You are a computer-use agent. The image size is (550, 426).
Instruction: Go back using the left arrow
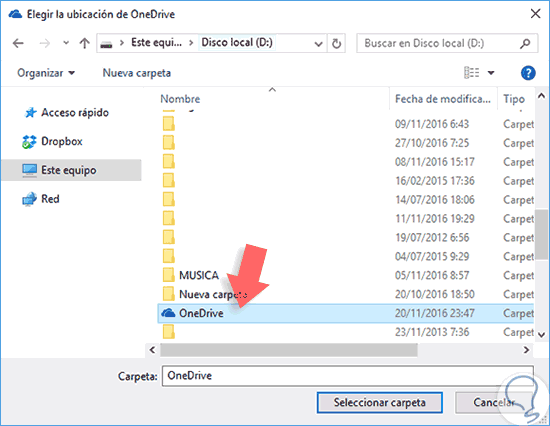18,44
